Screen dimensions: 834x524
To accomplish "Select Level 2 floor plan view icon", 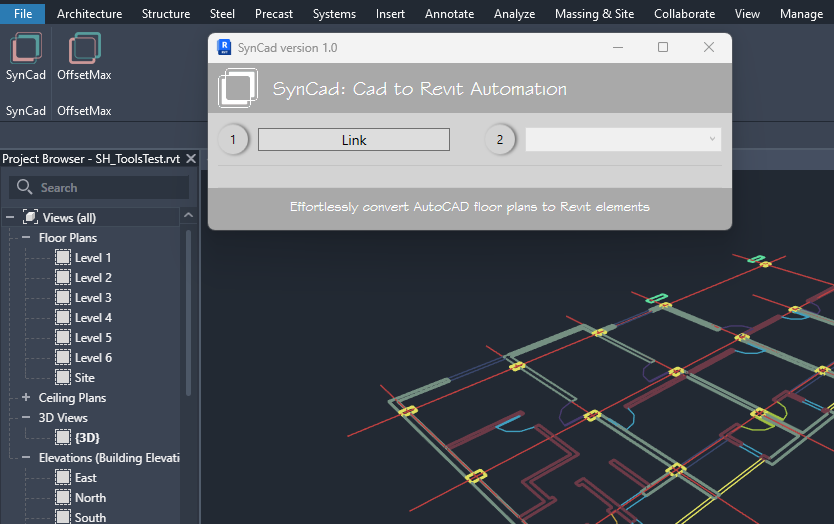I will (x=63, y=277).
